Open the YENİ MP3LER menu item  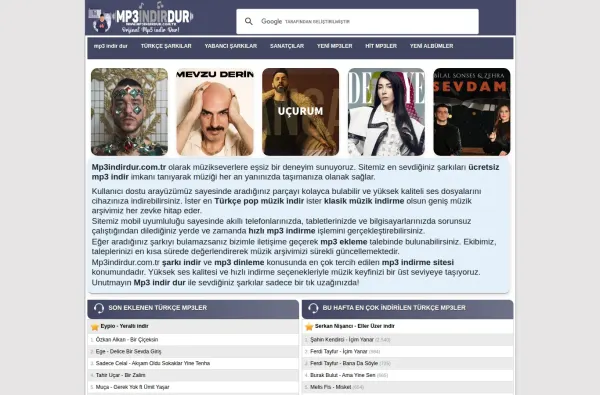point(334,46)
